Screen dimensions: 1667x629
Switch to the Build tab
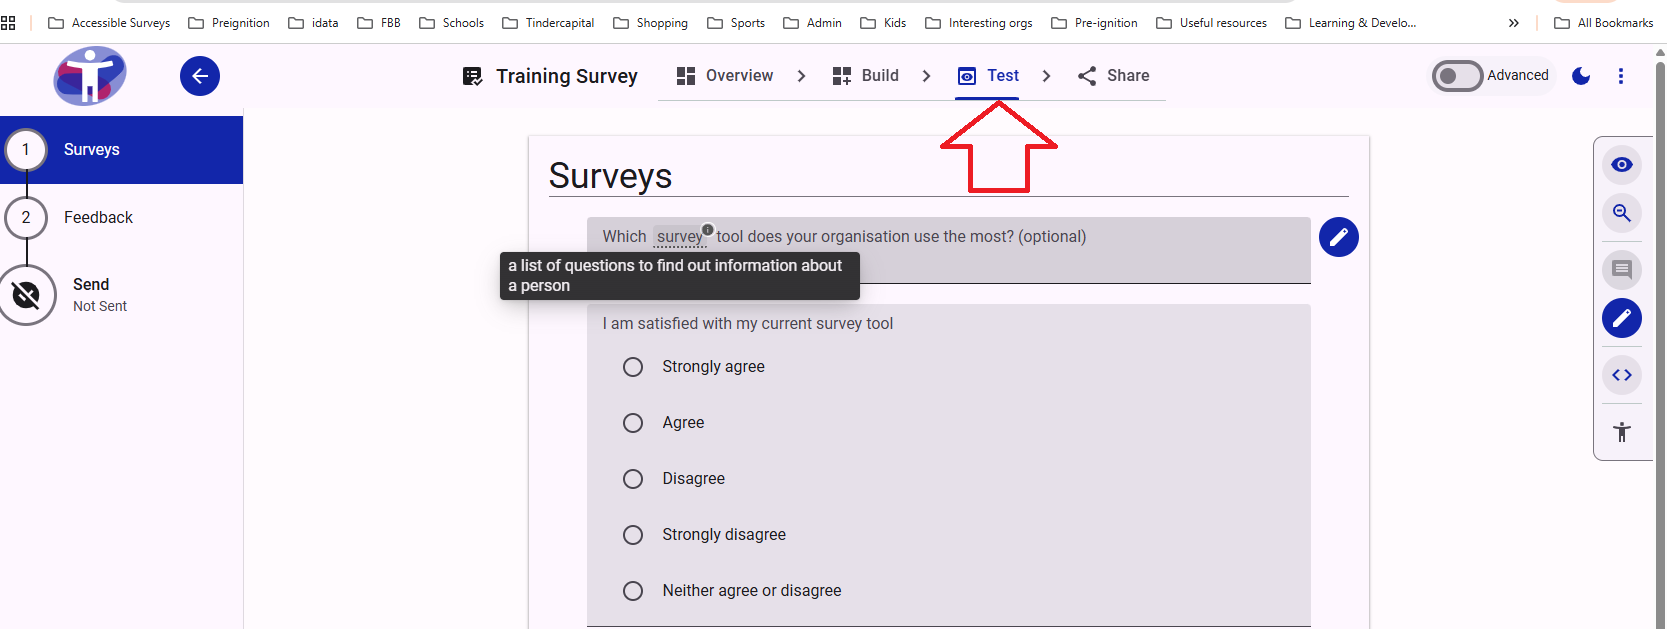pyautogui.click(x=866, y=76)
